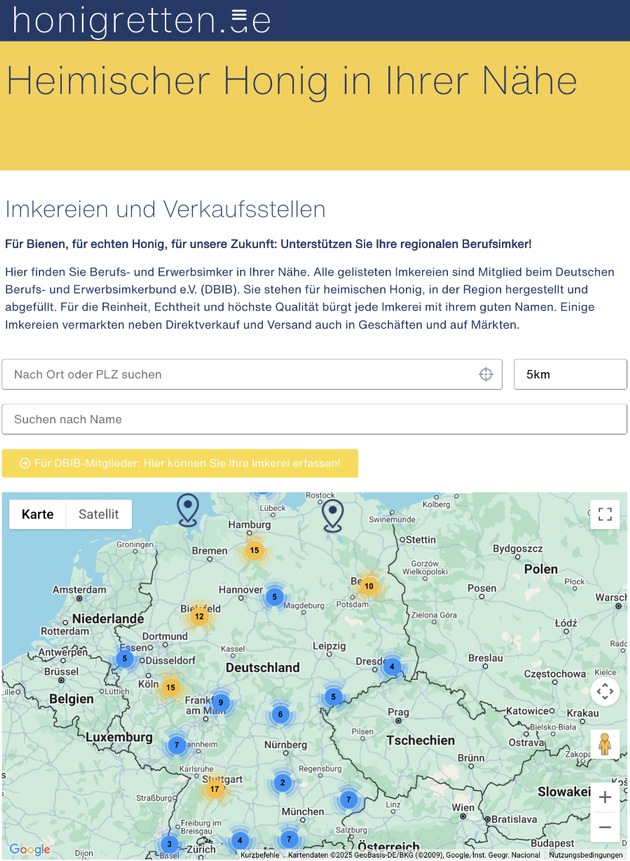Viewport: 630px width, 861px height.
Task: Open the 6 cluster north of Nürnberg
Action: (x=280, y=714)
